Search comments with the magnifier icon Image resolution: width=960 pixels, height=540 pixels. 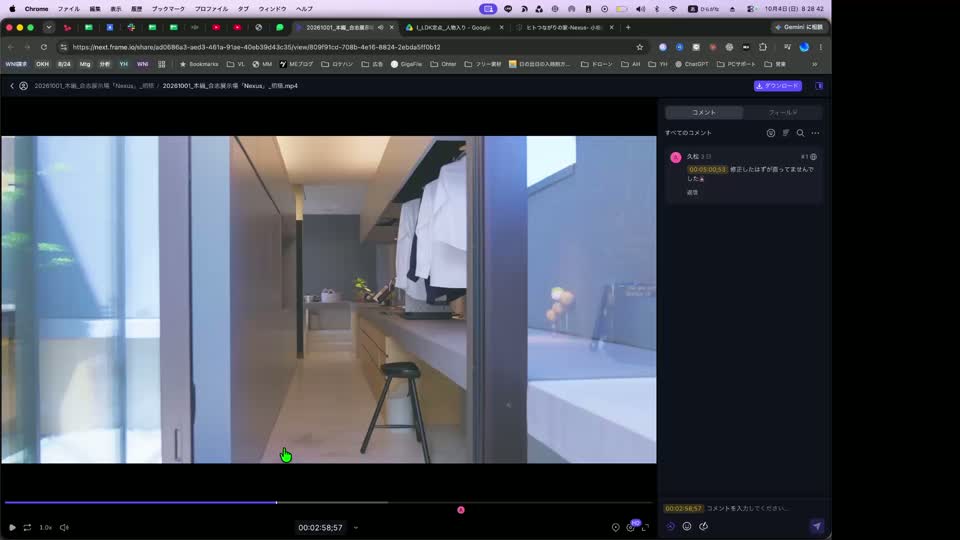click(x=800, y=133)
